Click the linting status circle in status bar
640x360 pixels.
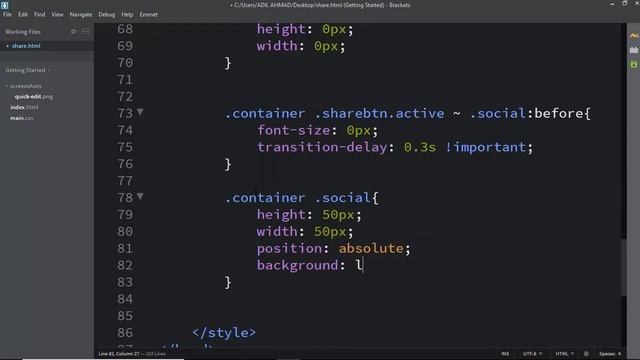click(586, 354)
